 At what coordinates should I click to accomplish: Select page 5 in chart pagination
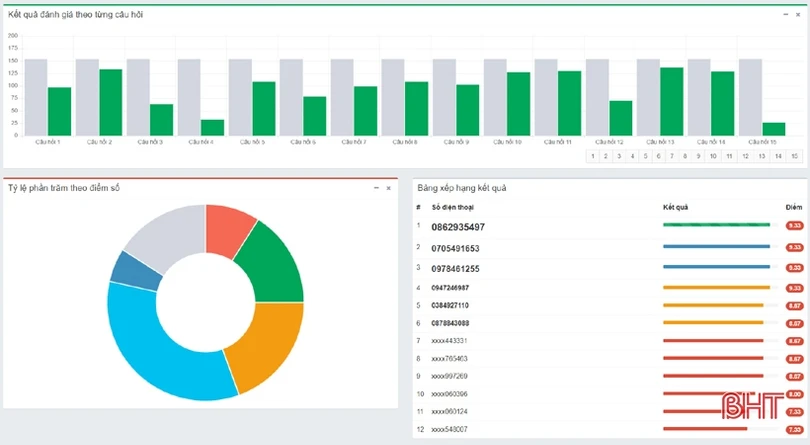pyautogui.click(x=646, y=156)
